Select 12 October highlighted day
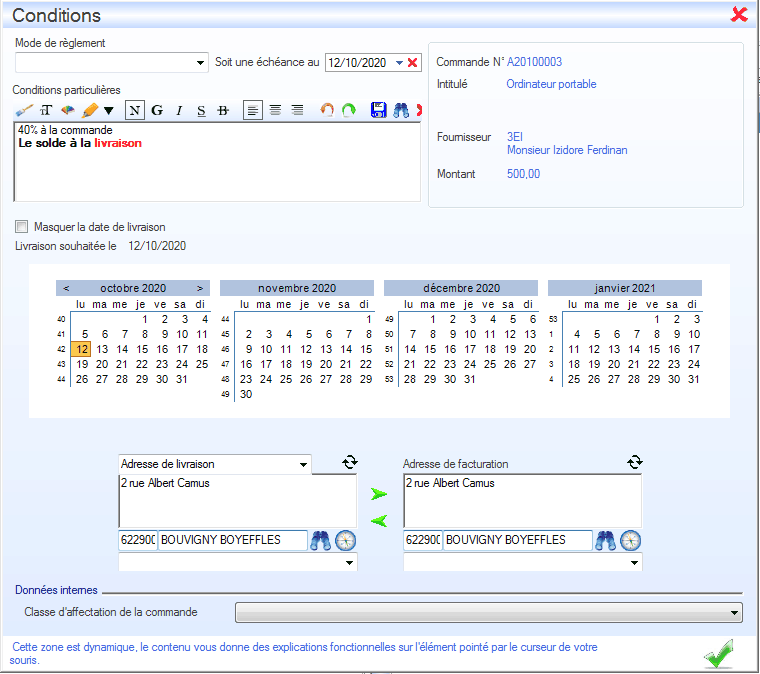760x674 pixels. [x=81, y=349]
